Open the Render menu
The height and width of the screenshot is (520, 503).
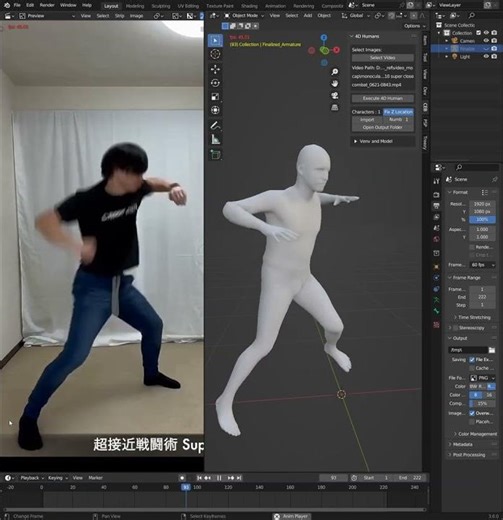(47, 5)
